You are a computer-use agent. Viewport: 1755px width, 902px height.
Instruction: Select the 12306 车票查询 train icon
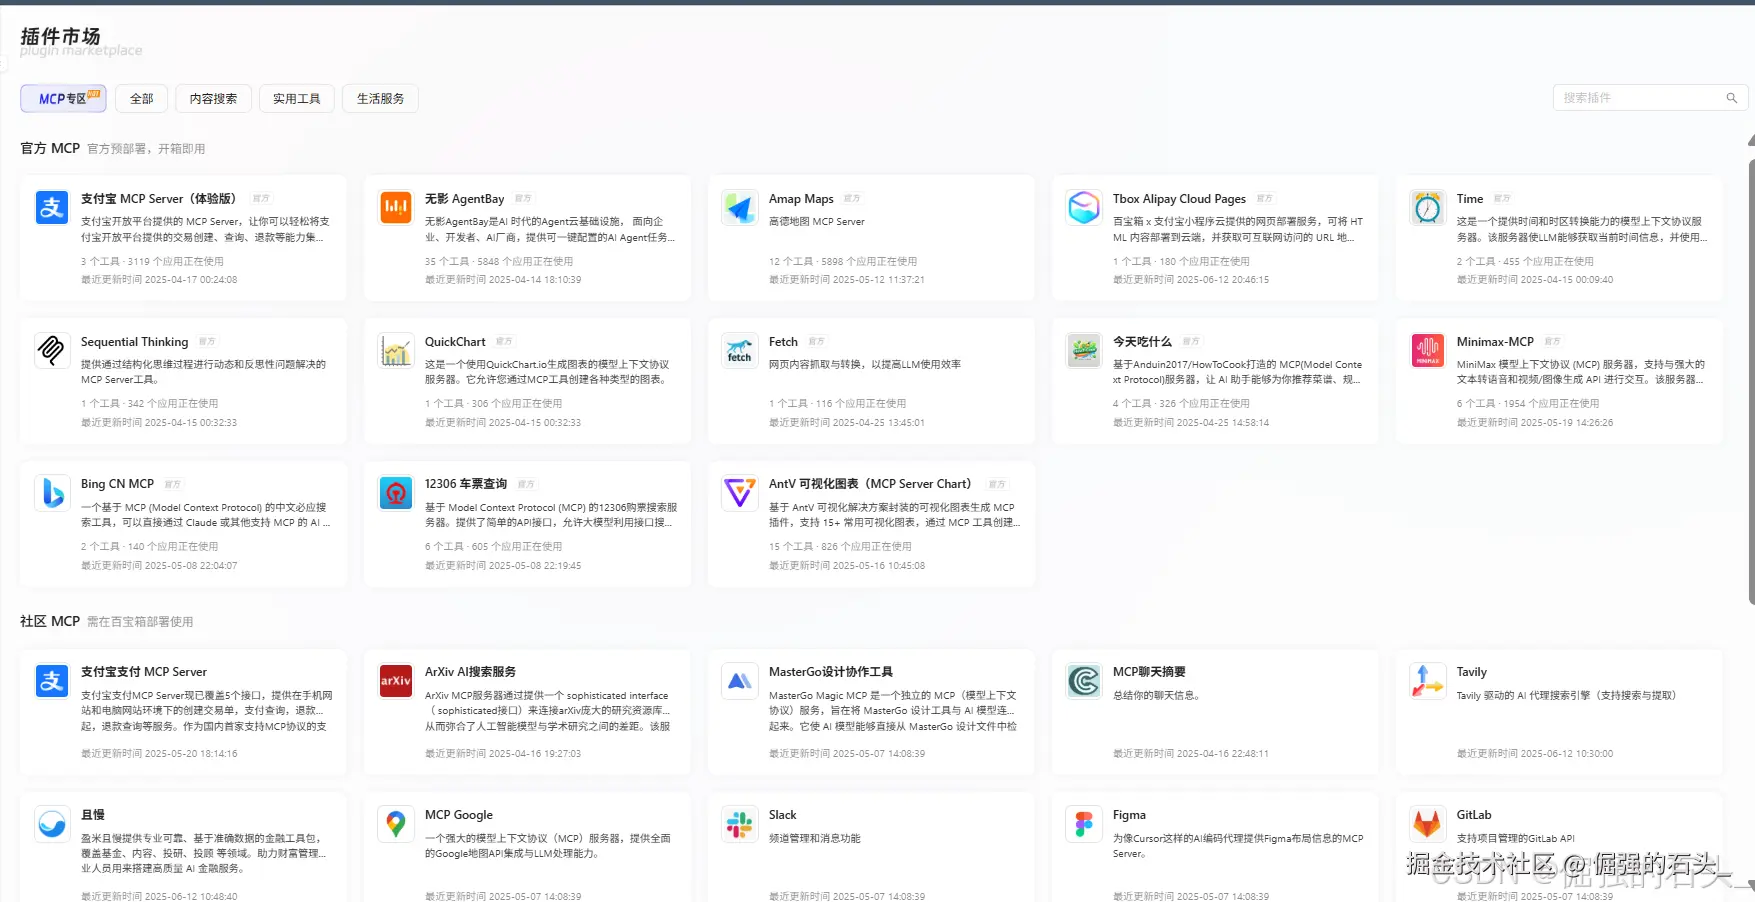395,492
